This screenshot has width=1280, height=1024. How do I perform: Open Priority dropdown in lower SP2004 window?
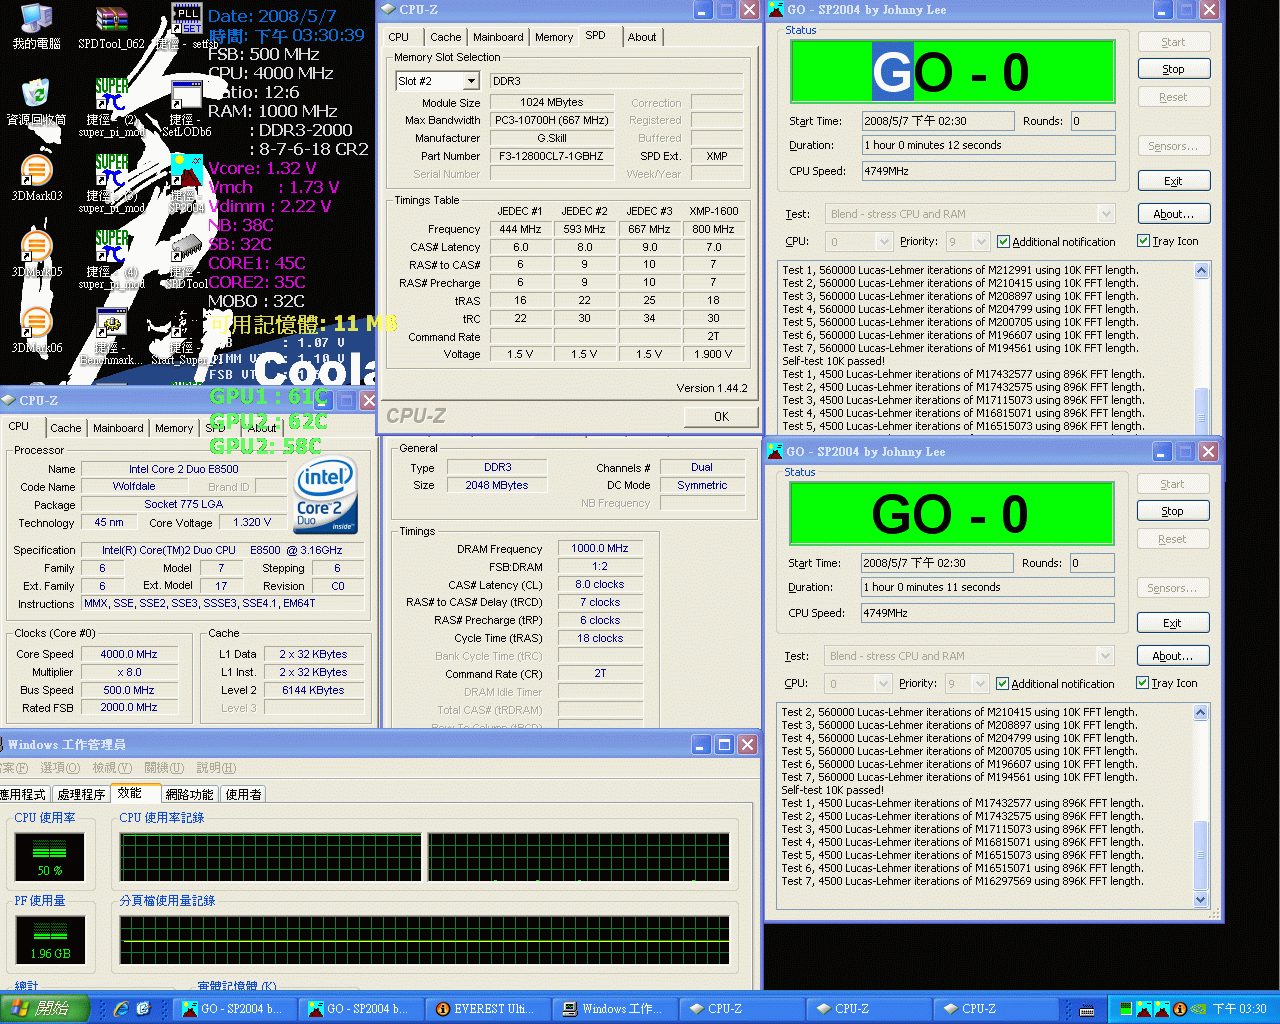[980, 684]
